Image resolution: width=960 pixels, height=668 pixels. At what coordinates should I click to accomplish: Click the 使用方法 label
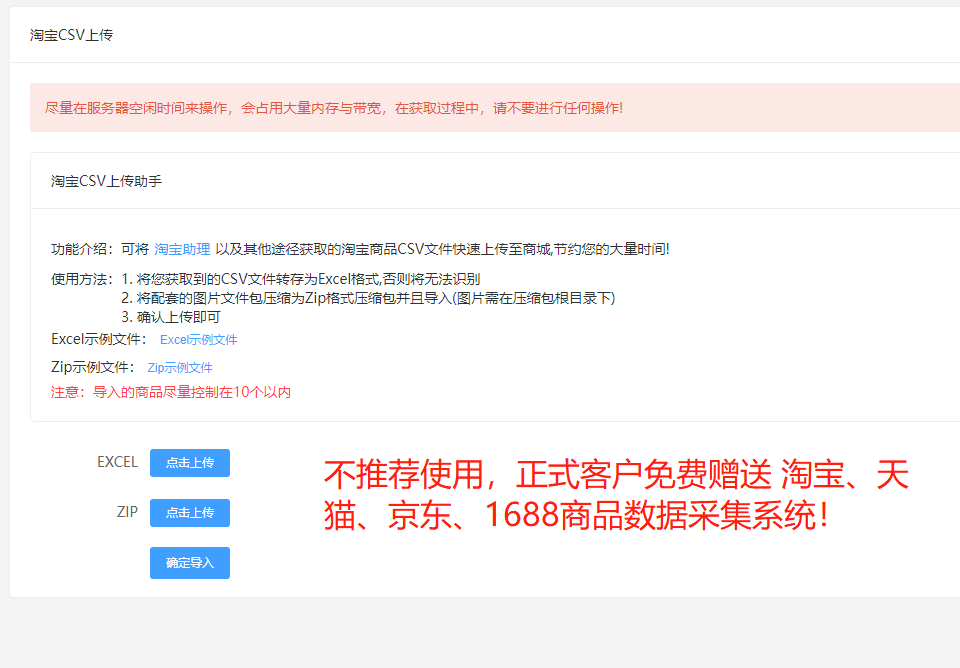[x=82, y=279]
